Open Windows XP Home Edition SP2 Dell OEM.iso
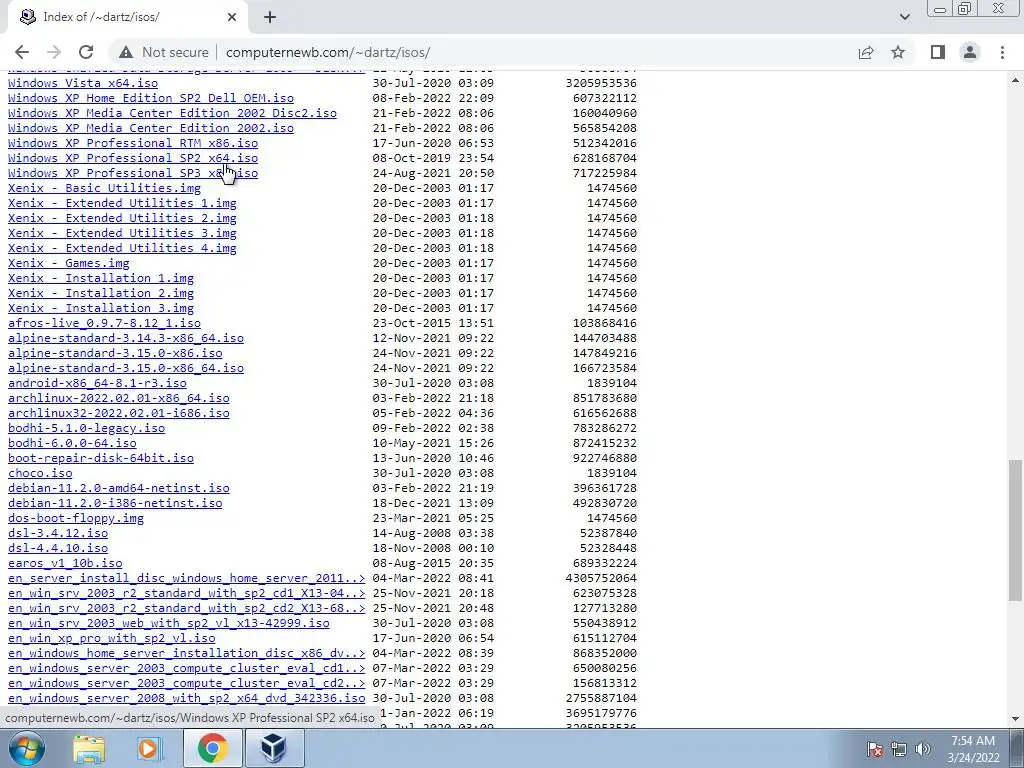This screenshot has width=1024, height=768. click(x=151, y=98)
